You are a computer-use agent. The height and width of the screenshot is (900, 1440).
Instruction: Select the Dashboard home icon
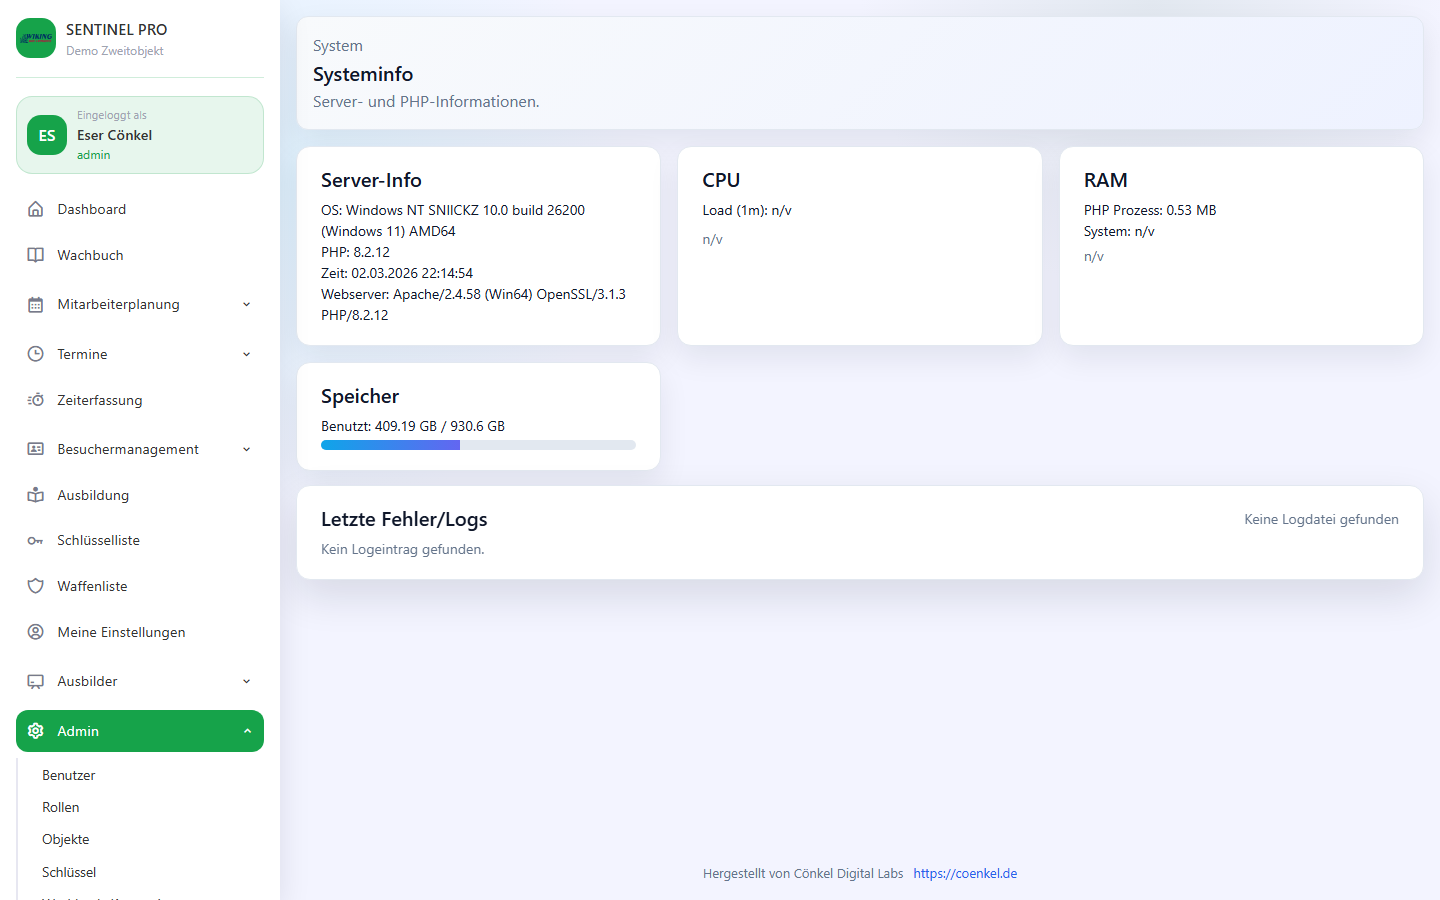[35, 209]
